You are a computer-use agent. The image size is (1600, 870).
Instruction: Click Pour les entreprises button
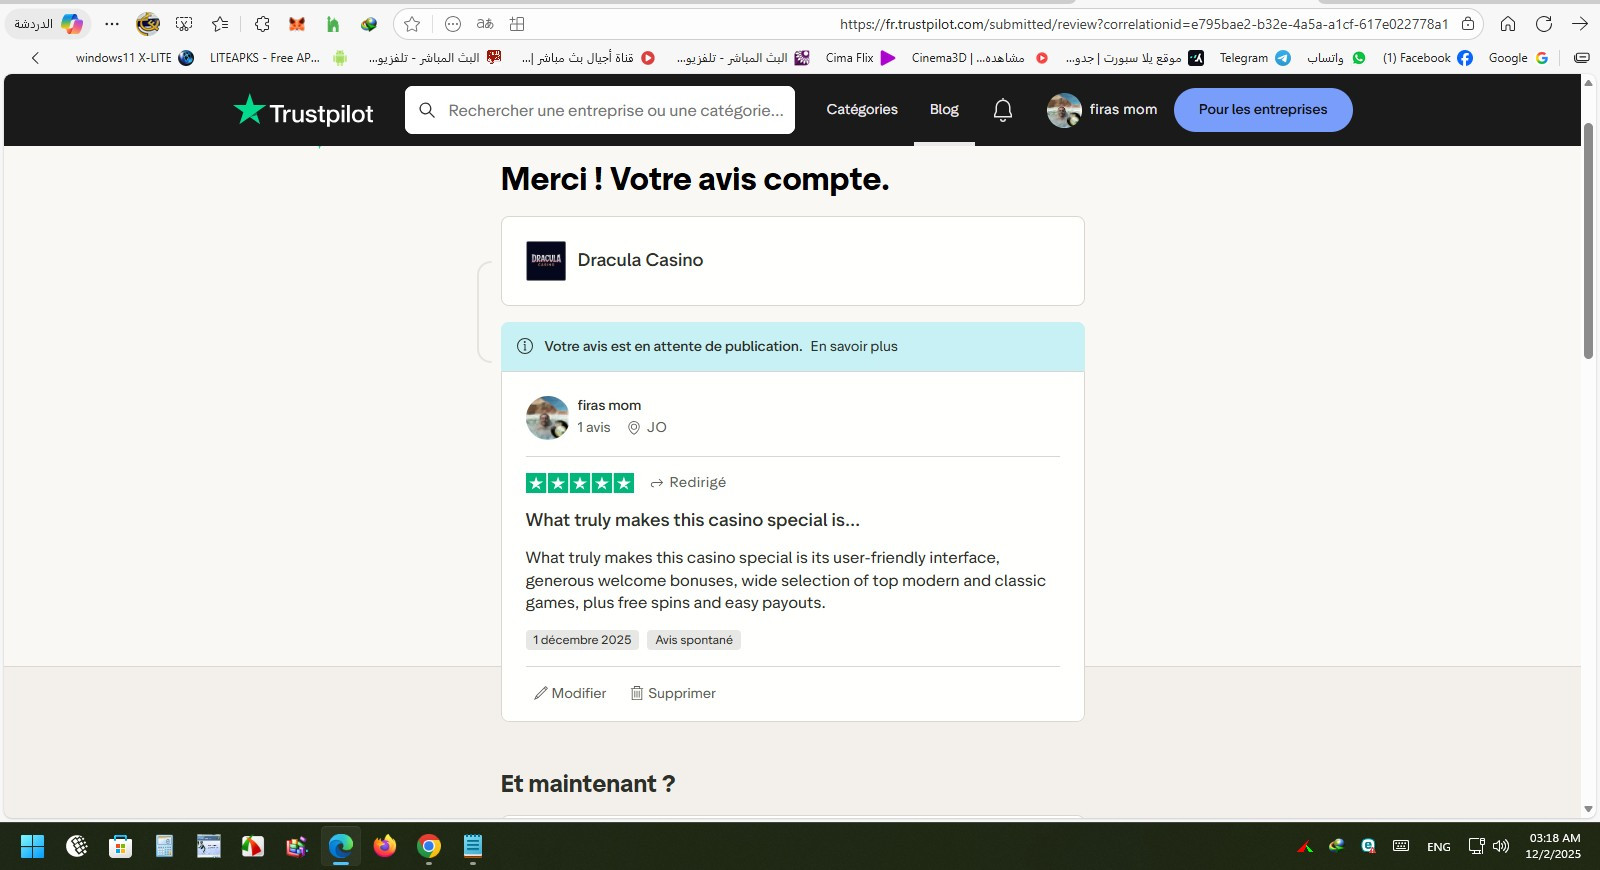pos(1263,110)
